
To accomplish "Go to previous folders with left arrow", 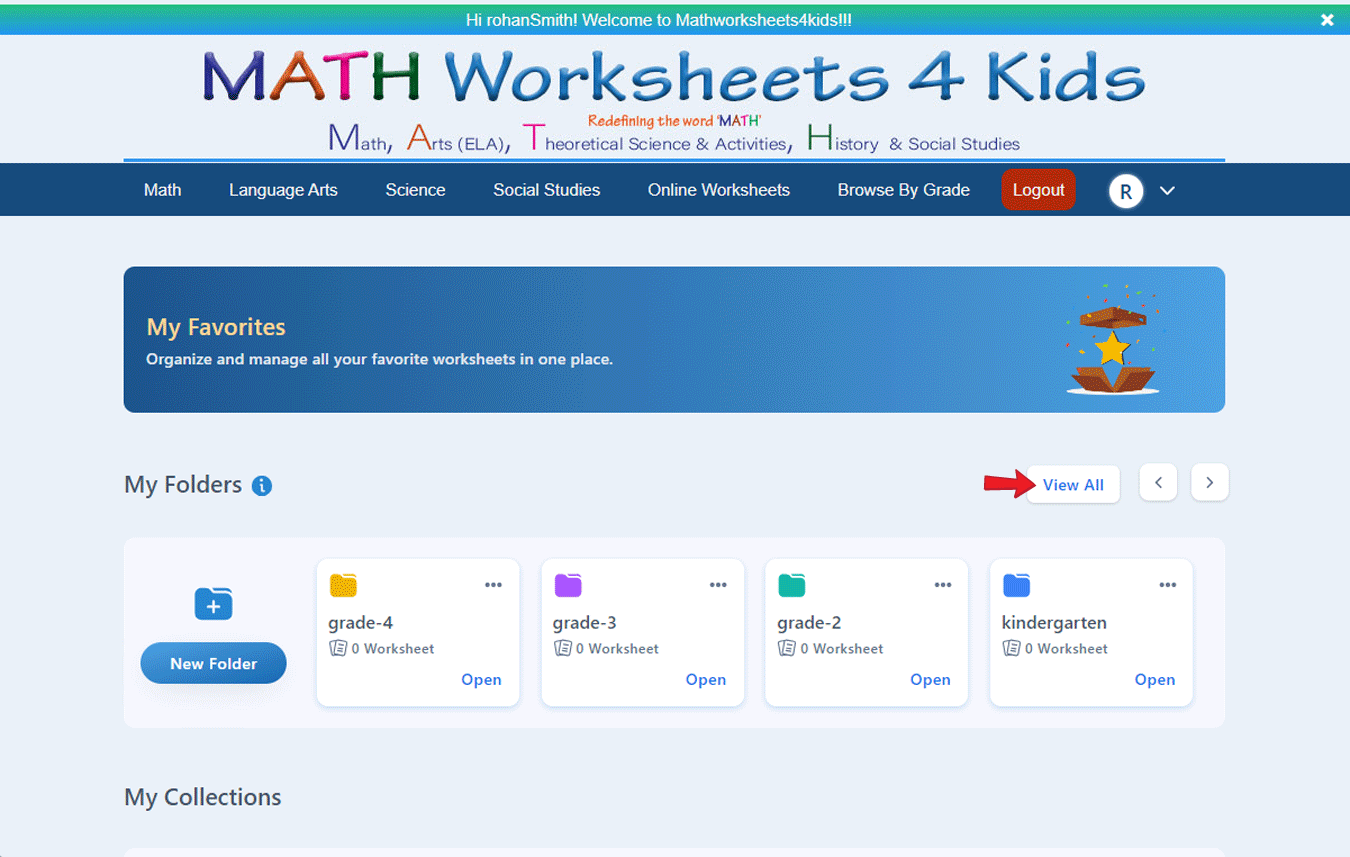I will pyautogui.click(x=1158, y=482).
